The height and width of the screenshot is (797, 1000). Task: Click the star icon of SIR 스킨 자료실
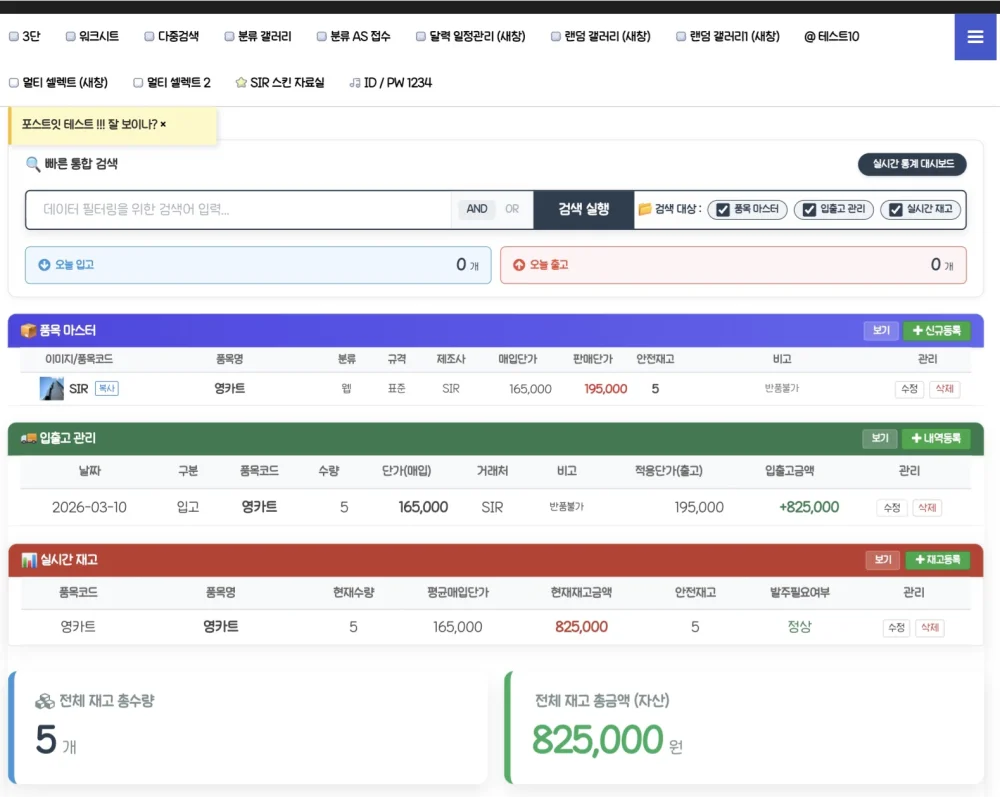pos(240,83)
